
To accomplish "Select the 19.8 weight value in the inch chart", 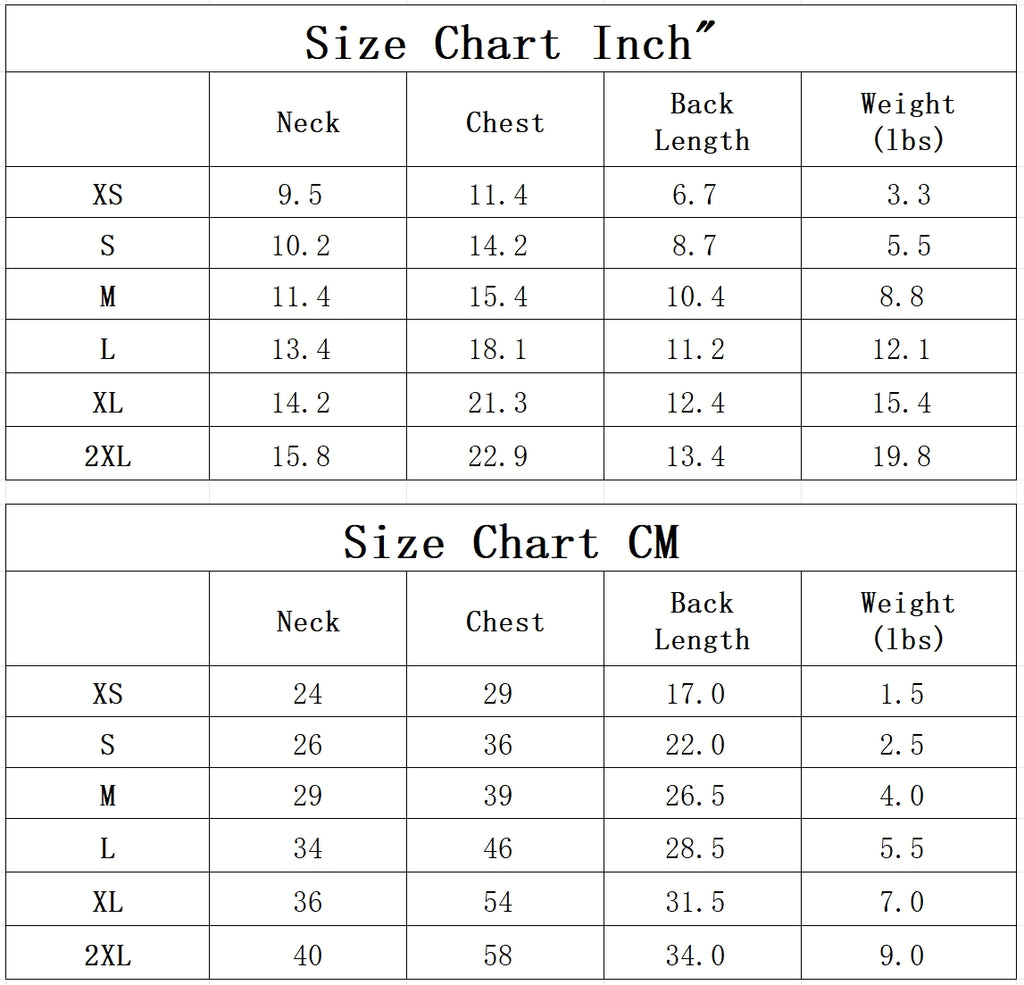I will [x=901, y=456].
